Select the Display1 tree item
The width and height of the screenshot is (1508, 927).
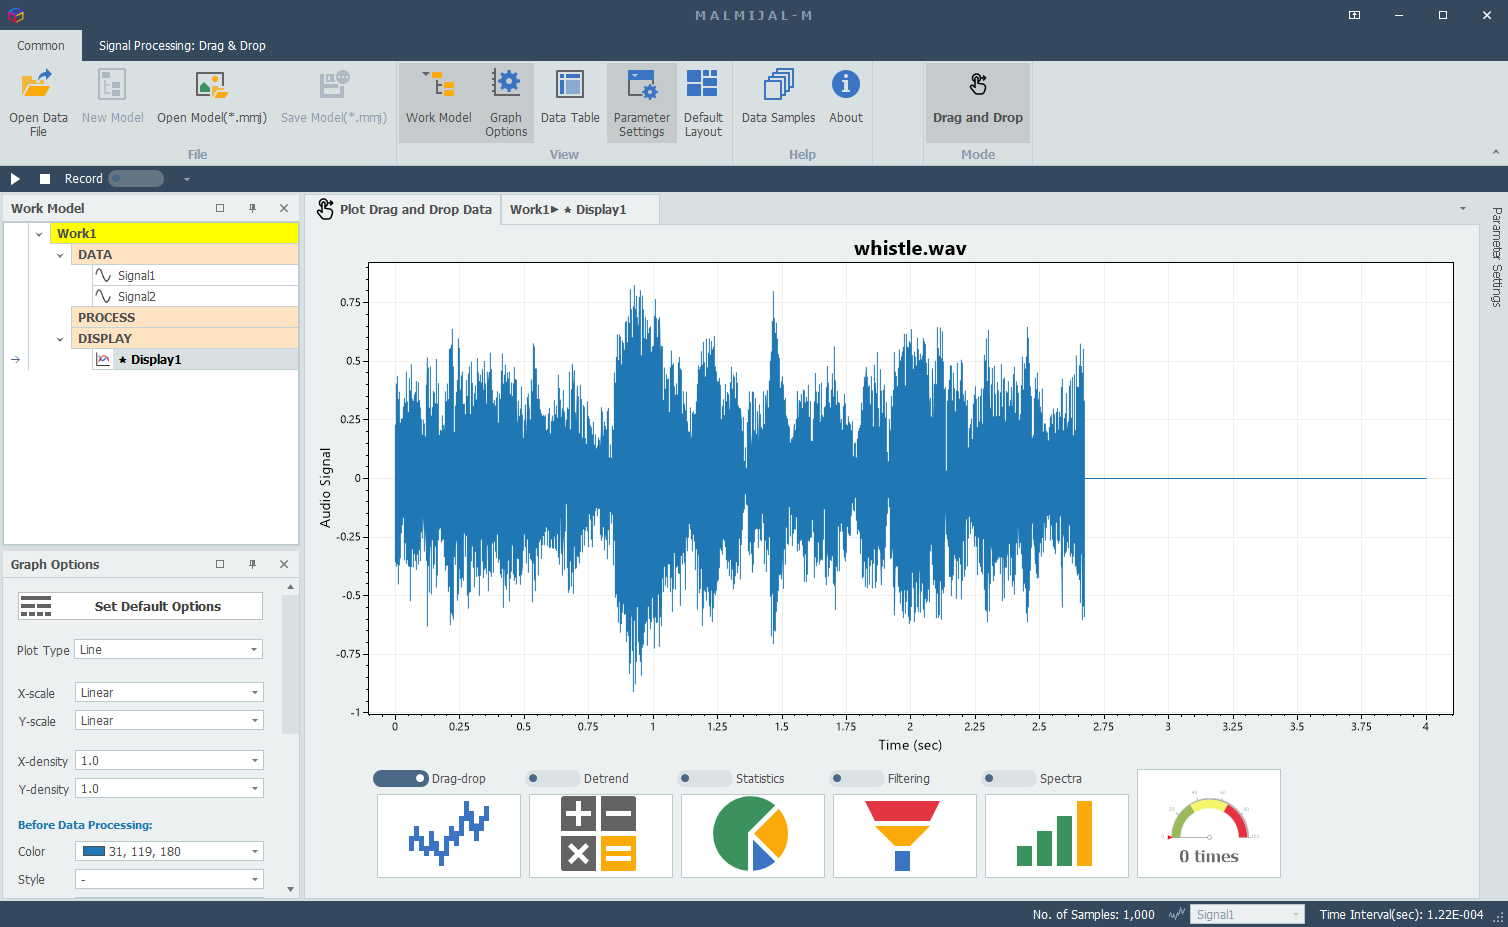tap(195, 359)
